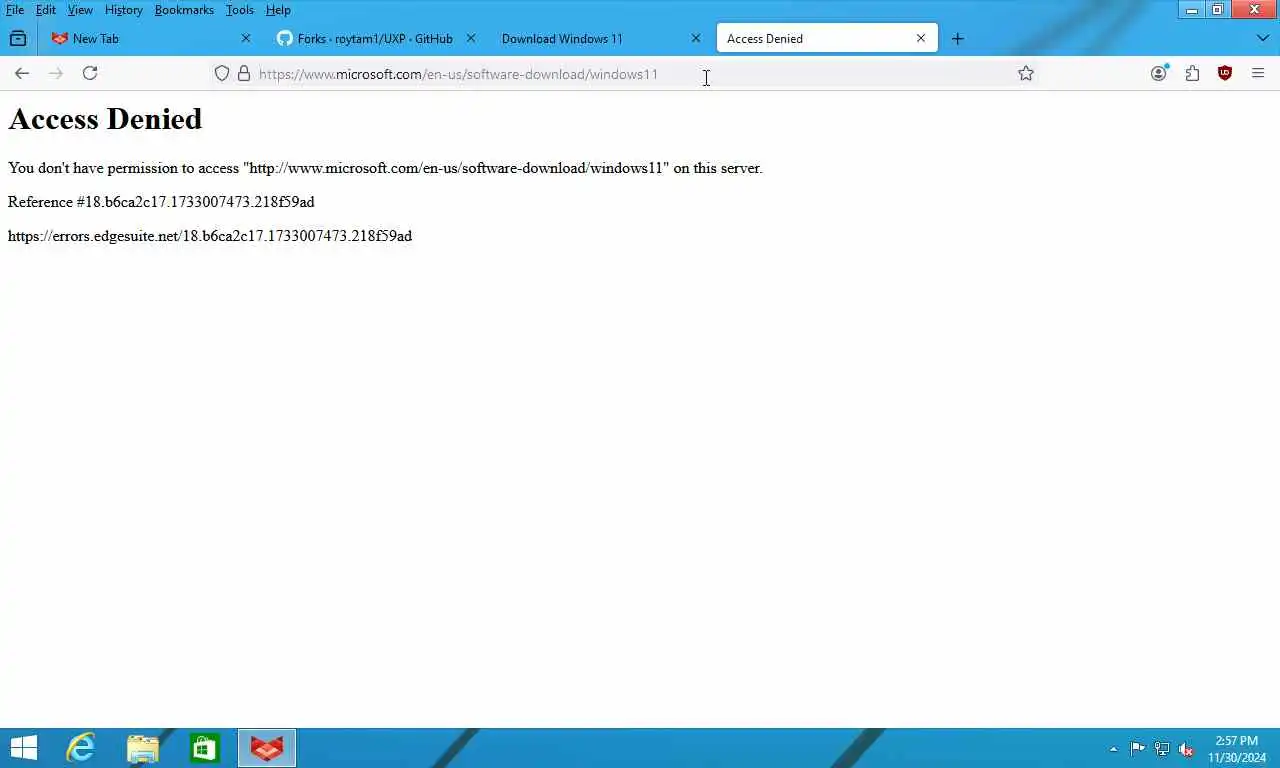This screenshot has width=1280, height=768.
Task: Go back to previous page
Action: [22, 73]
